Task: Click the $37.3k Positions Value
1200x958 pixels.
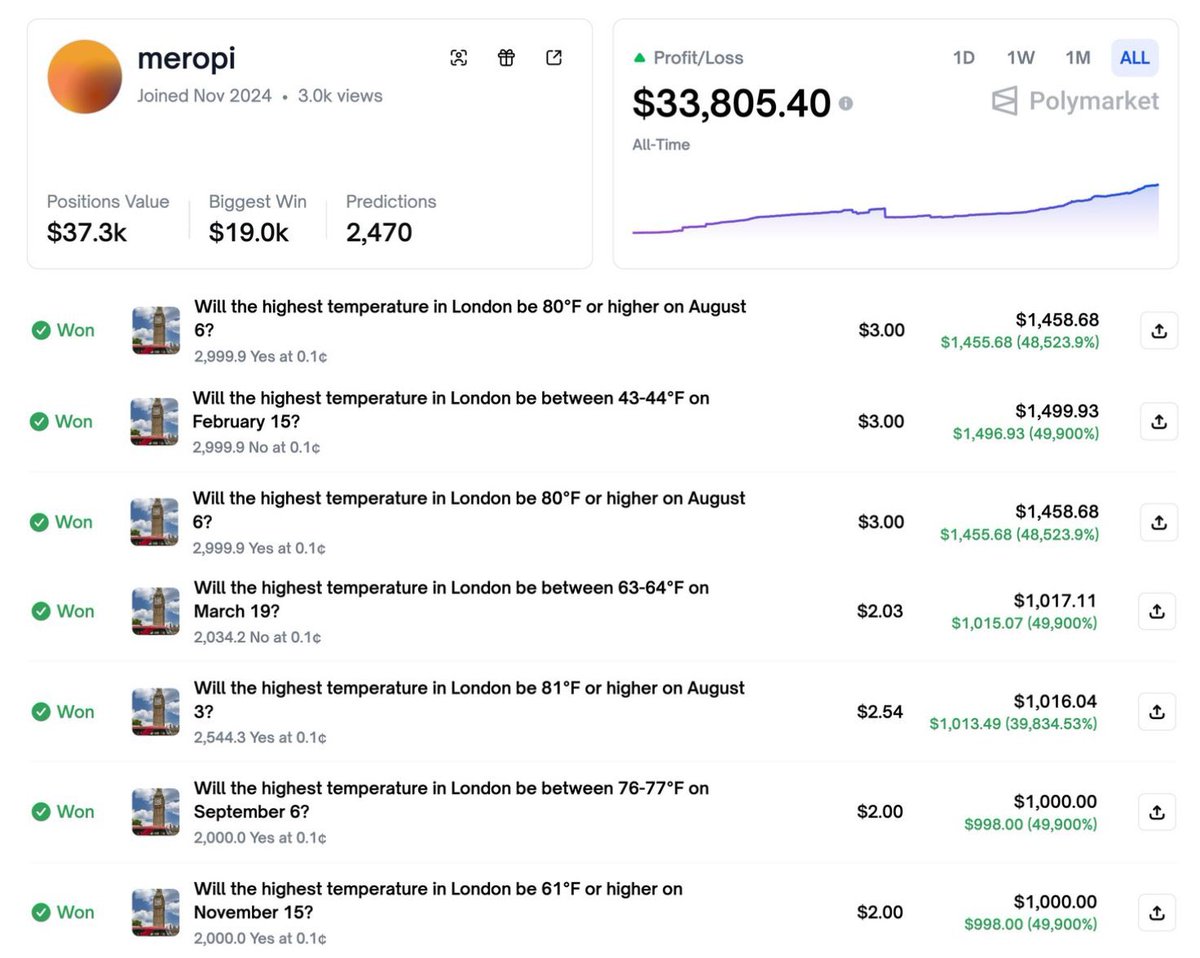Action: pyautogui.click(x=87, y=233)
